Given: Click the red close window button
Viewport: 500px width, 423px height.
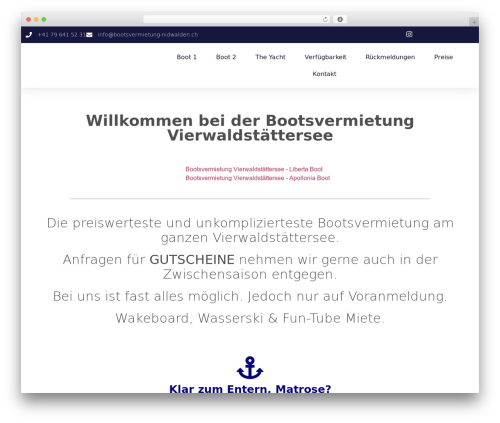Looking at the screenshot, I should (29, 20).
